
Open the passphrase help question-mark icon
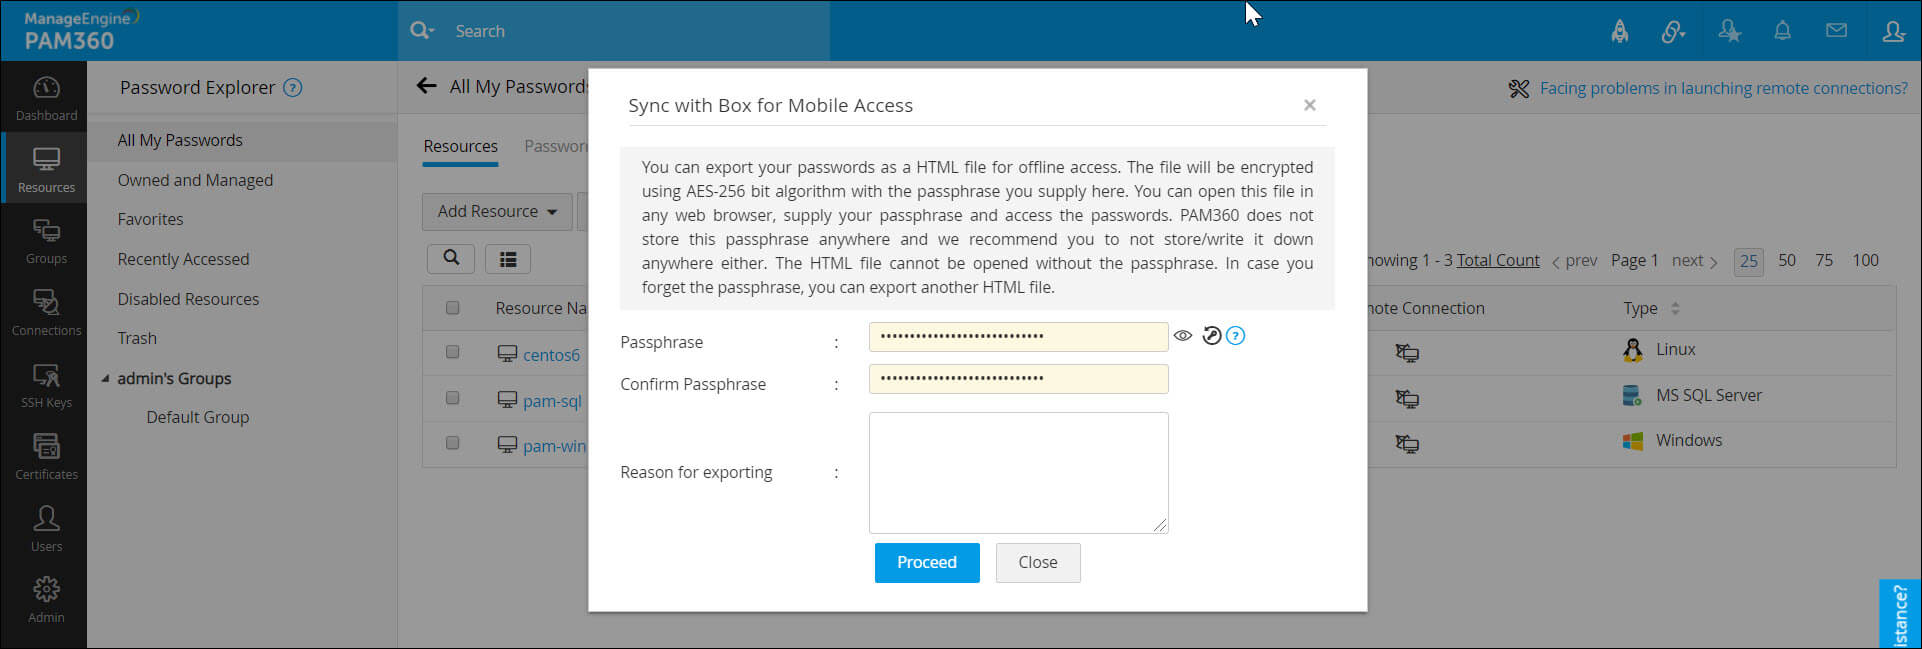pos(1236,336)
